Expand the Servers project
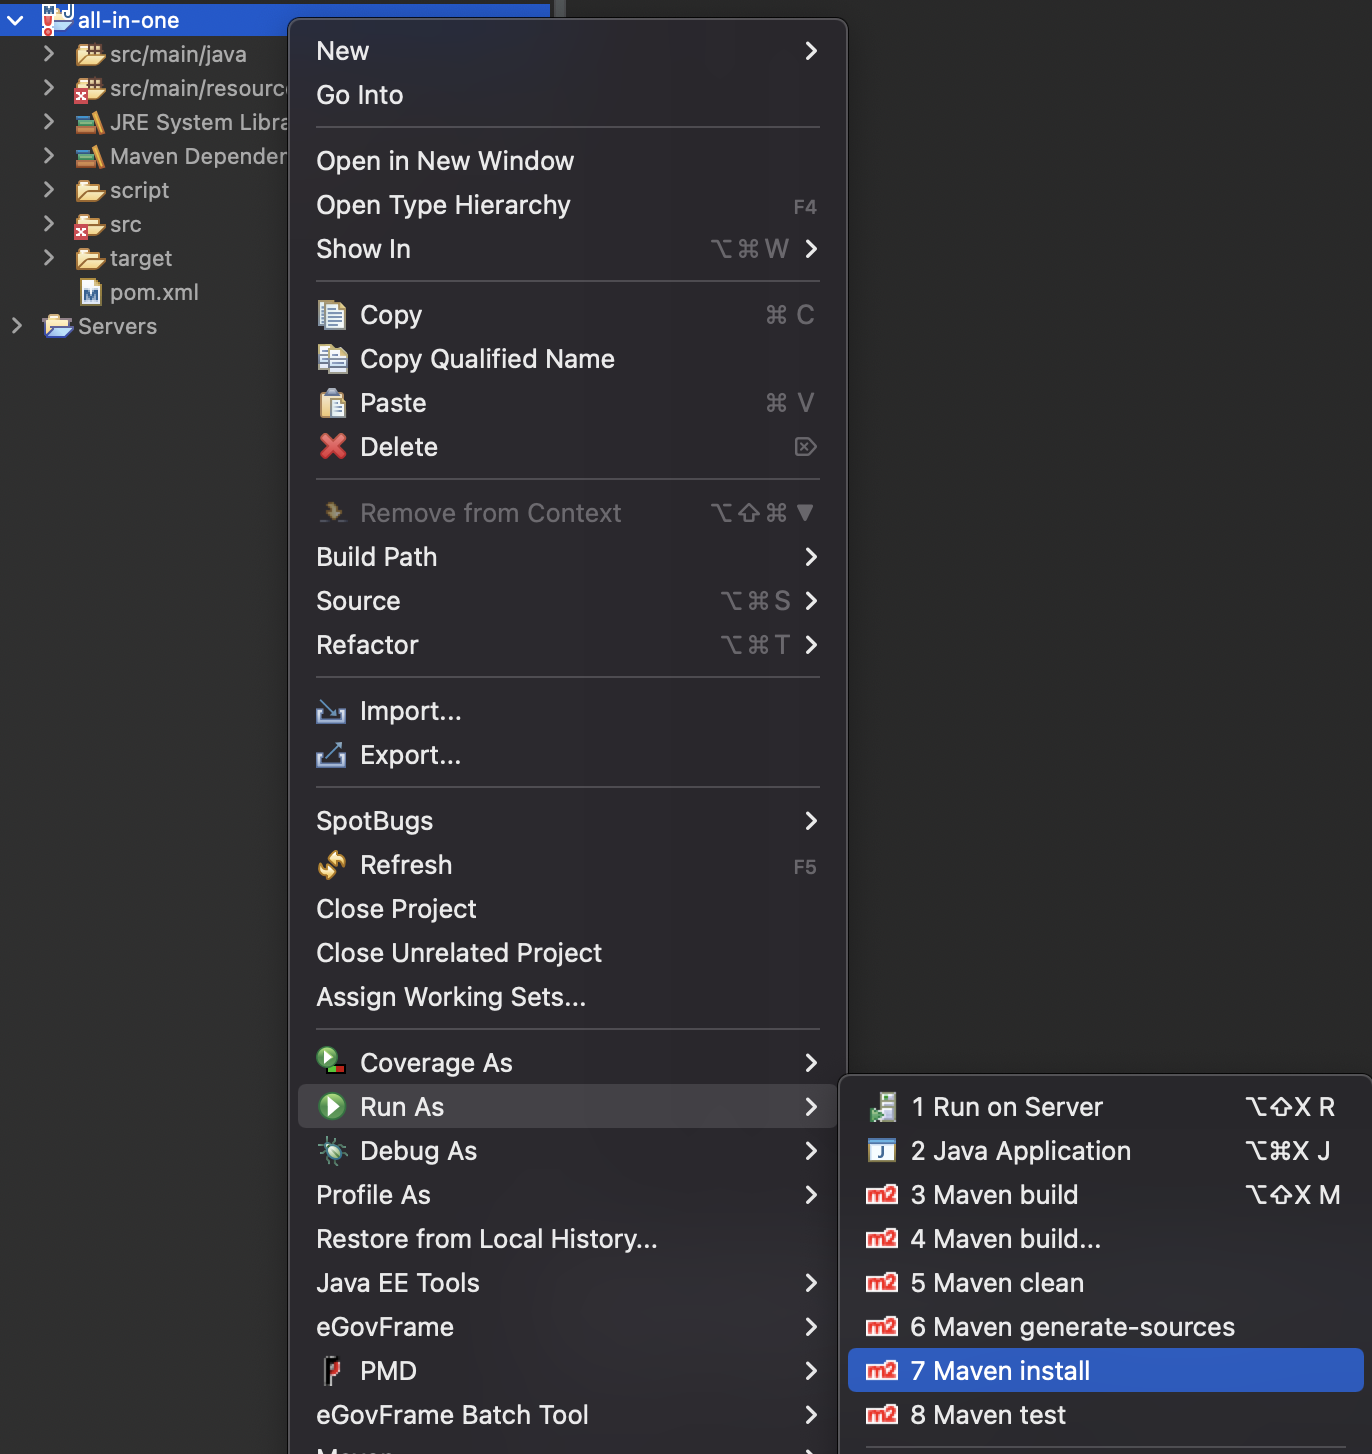The image size is (1372, 1454). (16, 325)
